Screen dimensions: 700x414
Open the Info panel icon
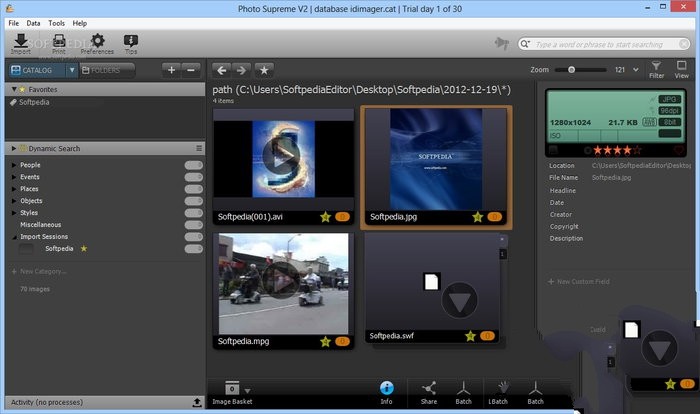[387, 393]
